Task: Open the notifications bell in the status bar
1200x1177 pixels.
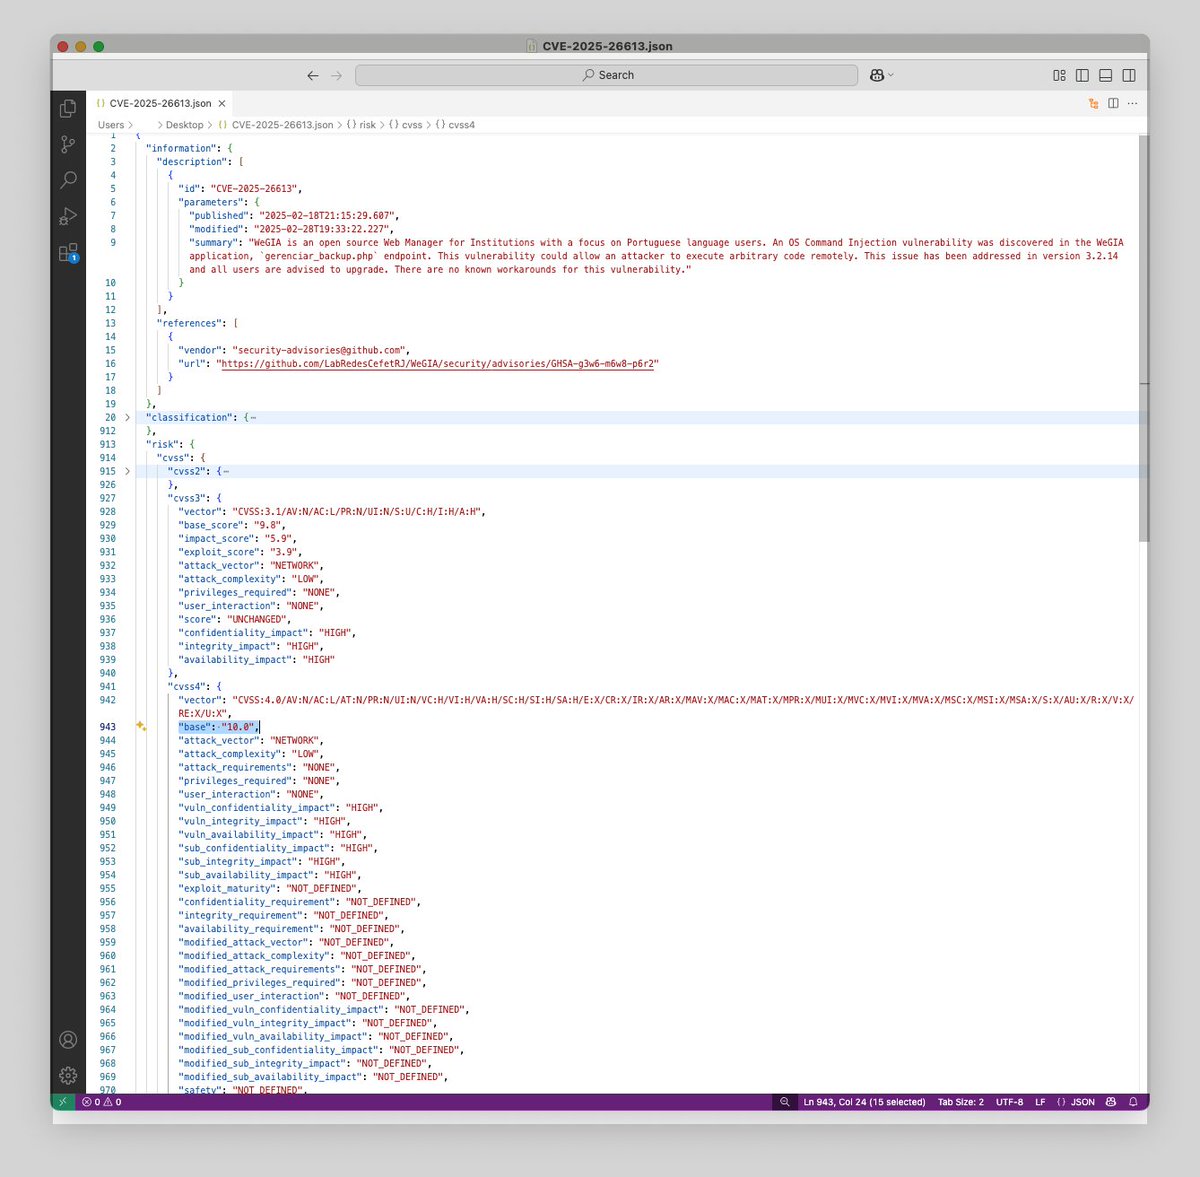Action: click(x=1133, y=1101)
